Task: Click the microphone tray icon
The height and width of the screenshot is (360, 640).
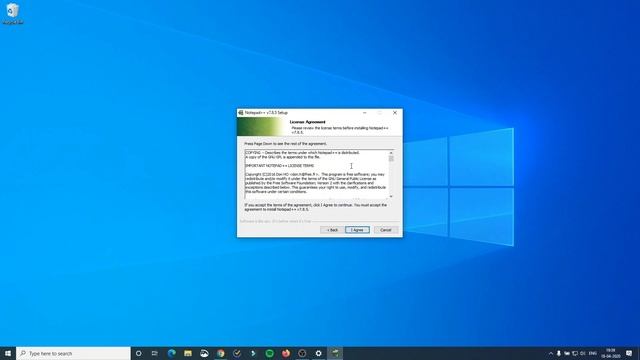Action: click(559, 353)
